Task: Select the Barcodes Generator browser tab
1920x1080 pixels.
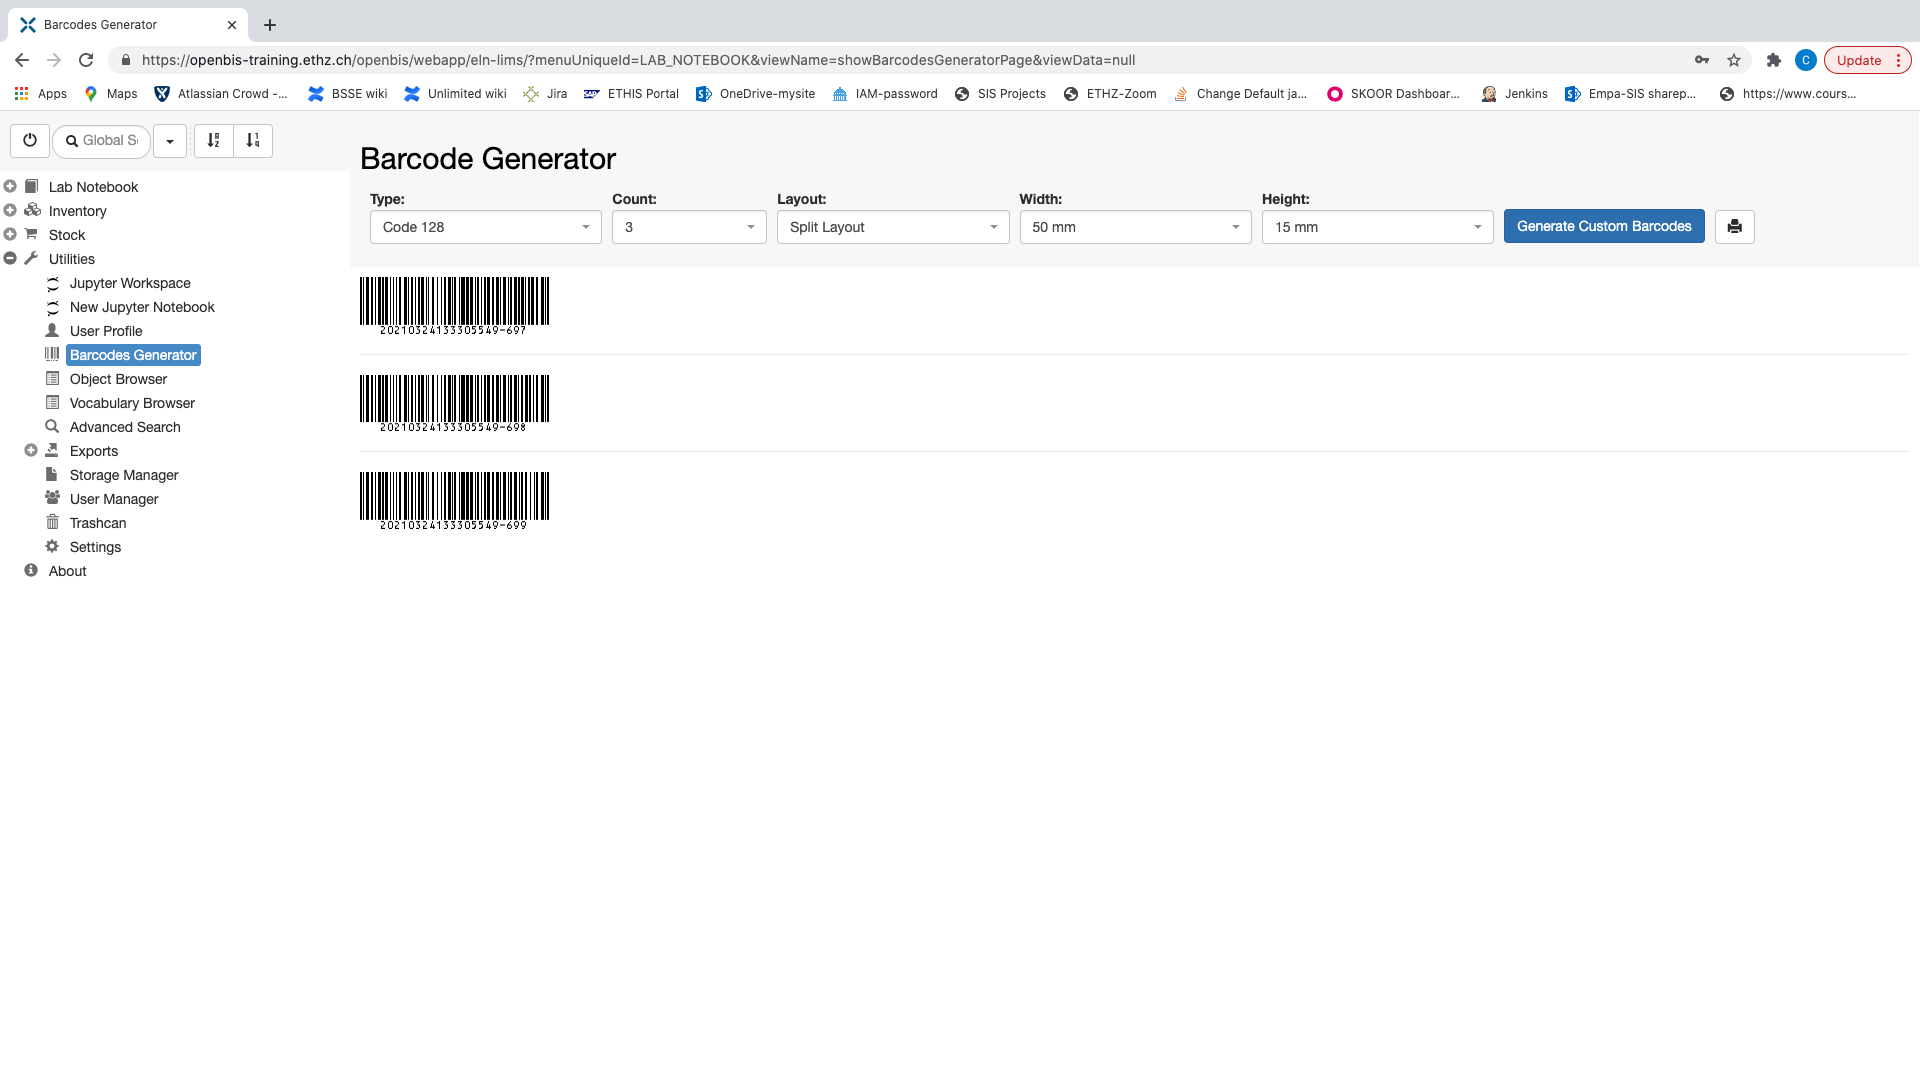Action: click(x=128, y=25)
